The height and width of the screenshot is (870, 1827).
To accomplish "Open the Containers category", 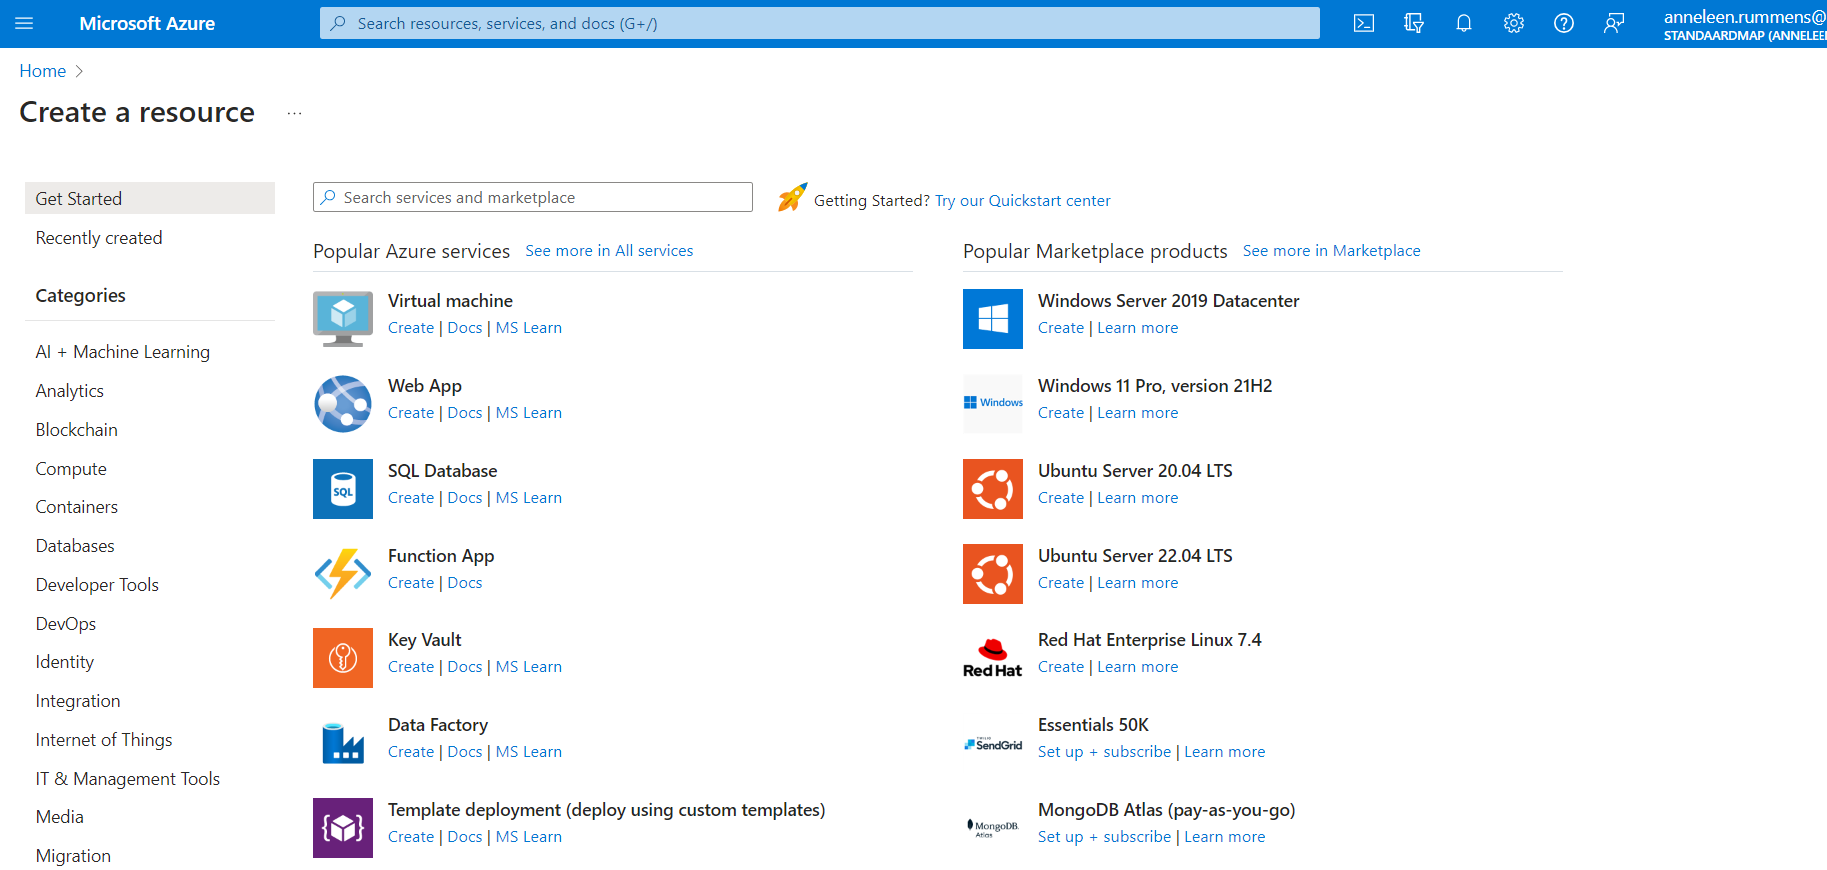I will coord(77,507).
